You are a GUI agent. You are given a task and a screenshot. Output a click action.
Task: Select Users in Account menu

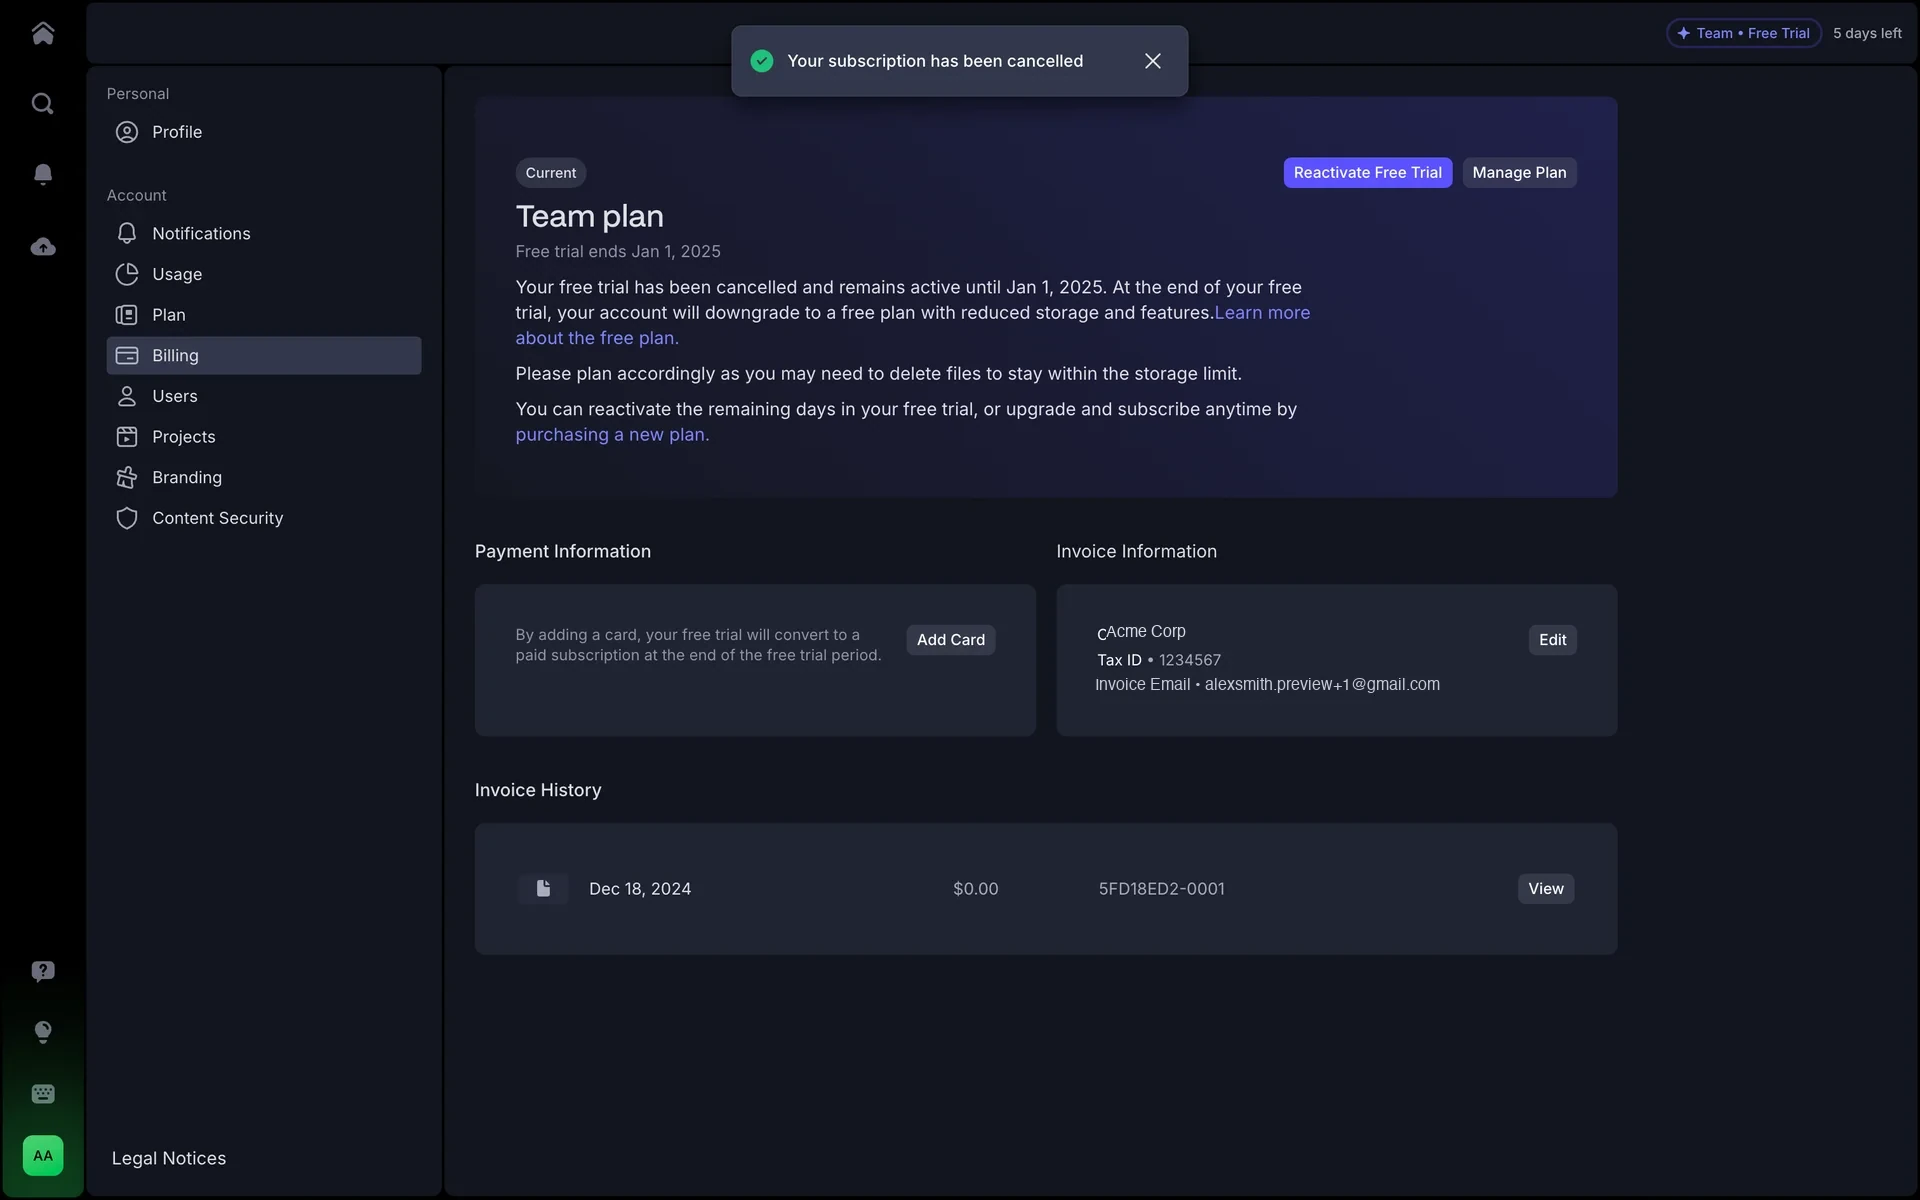tap(264, 396)
